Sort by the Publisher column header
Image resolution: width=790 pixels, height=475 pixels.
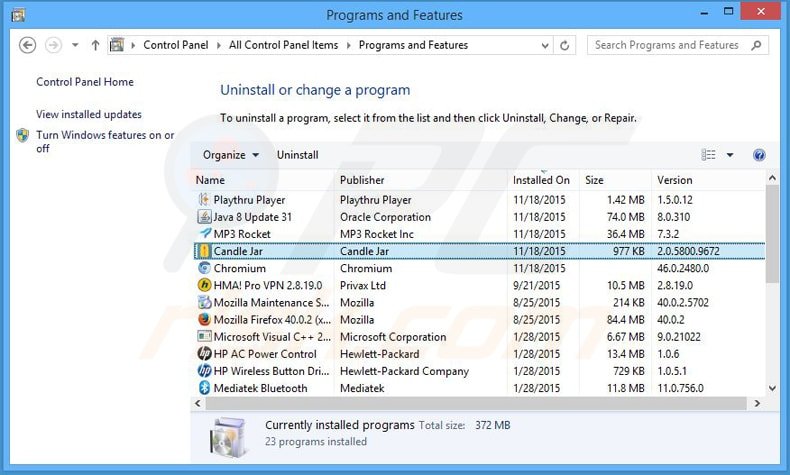pos(421,180)
